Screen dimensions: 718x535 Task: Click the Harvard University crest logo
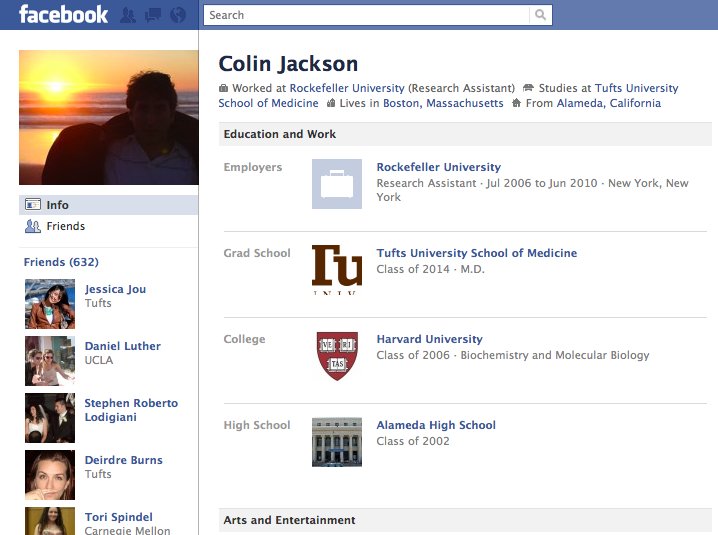[336, 356]
